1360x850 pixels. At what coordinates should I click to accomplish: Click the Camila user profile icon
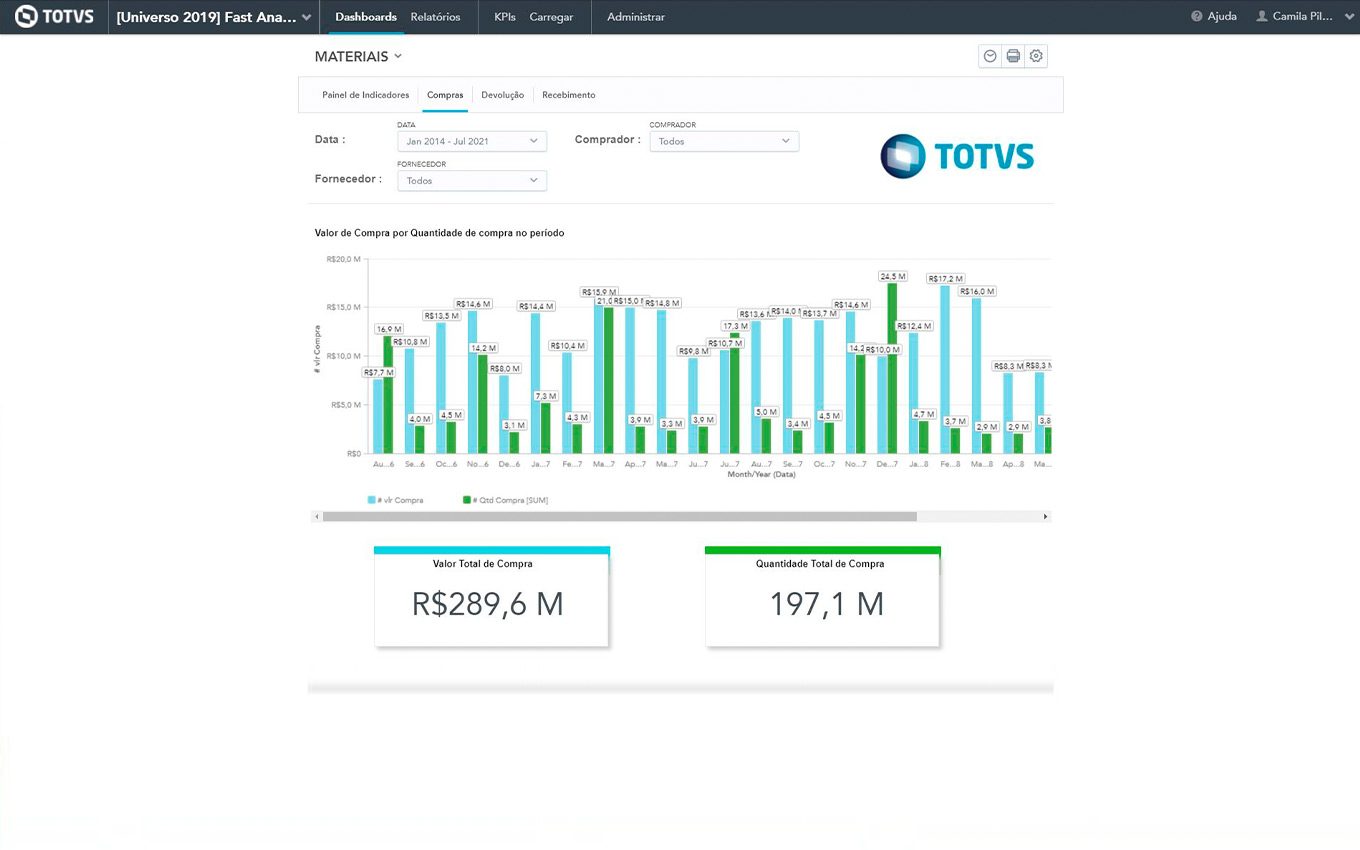point(1262,17)
